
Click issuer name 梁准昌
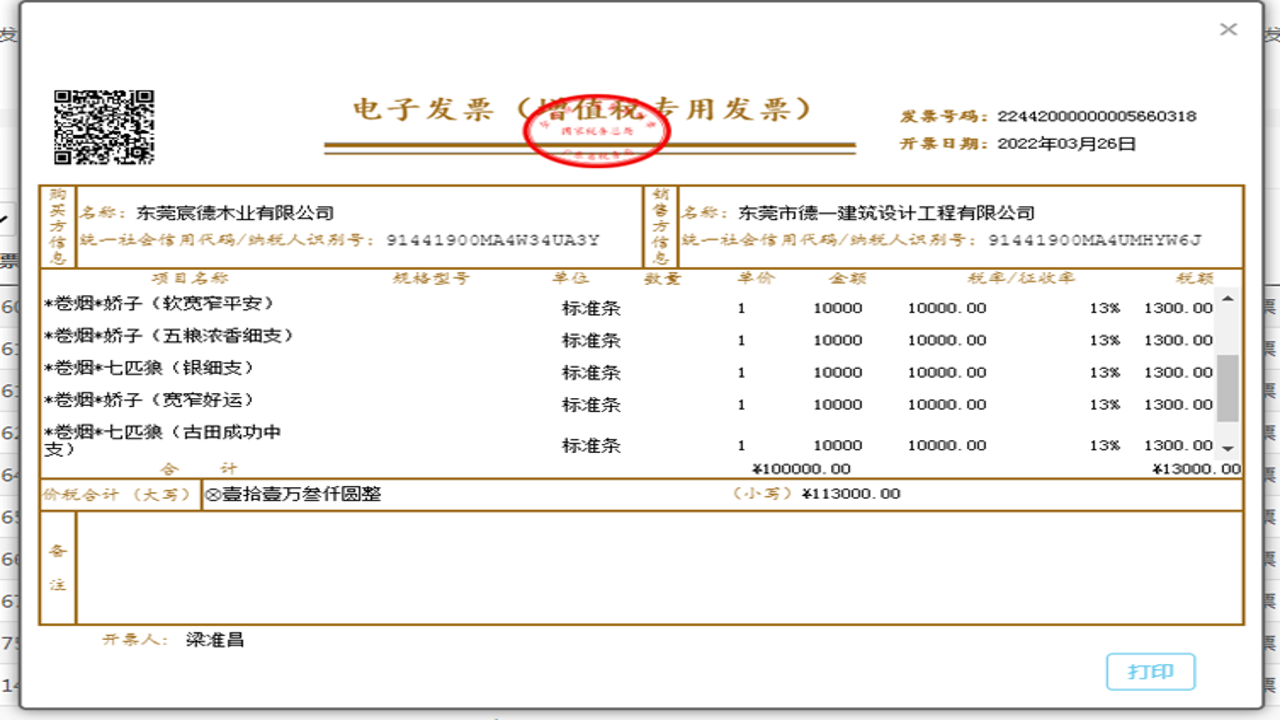(215, 640)
